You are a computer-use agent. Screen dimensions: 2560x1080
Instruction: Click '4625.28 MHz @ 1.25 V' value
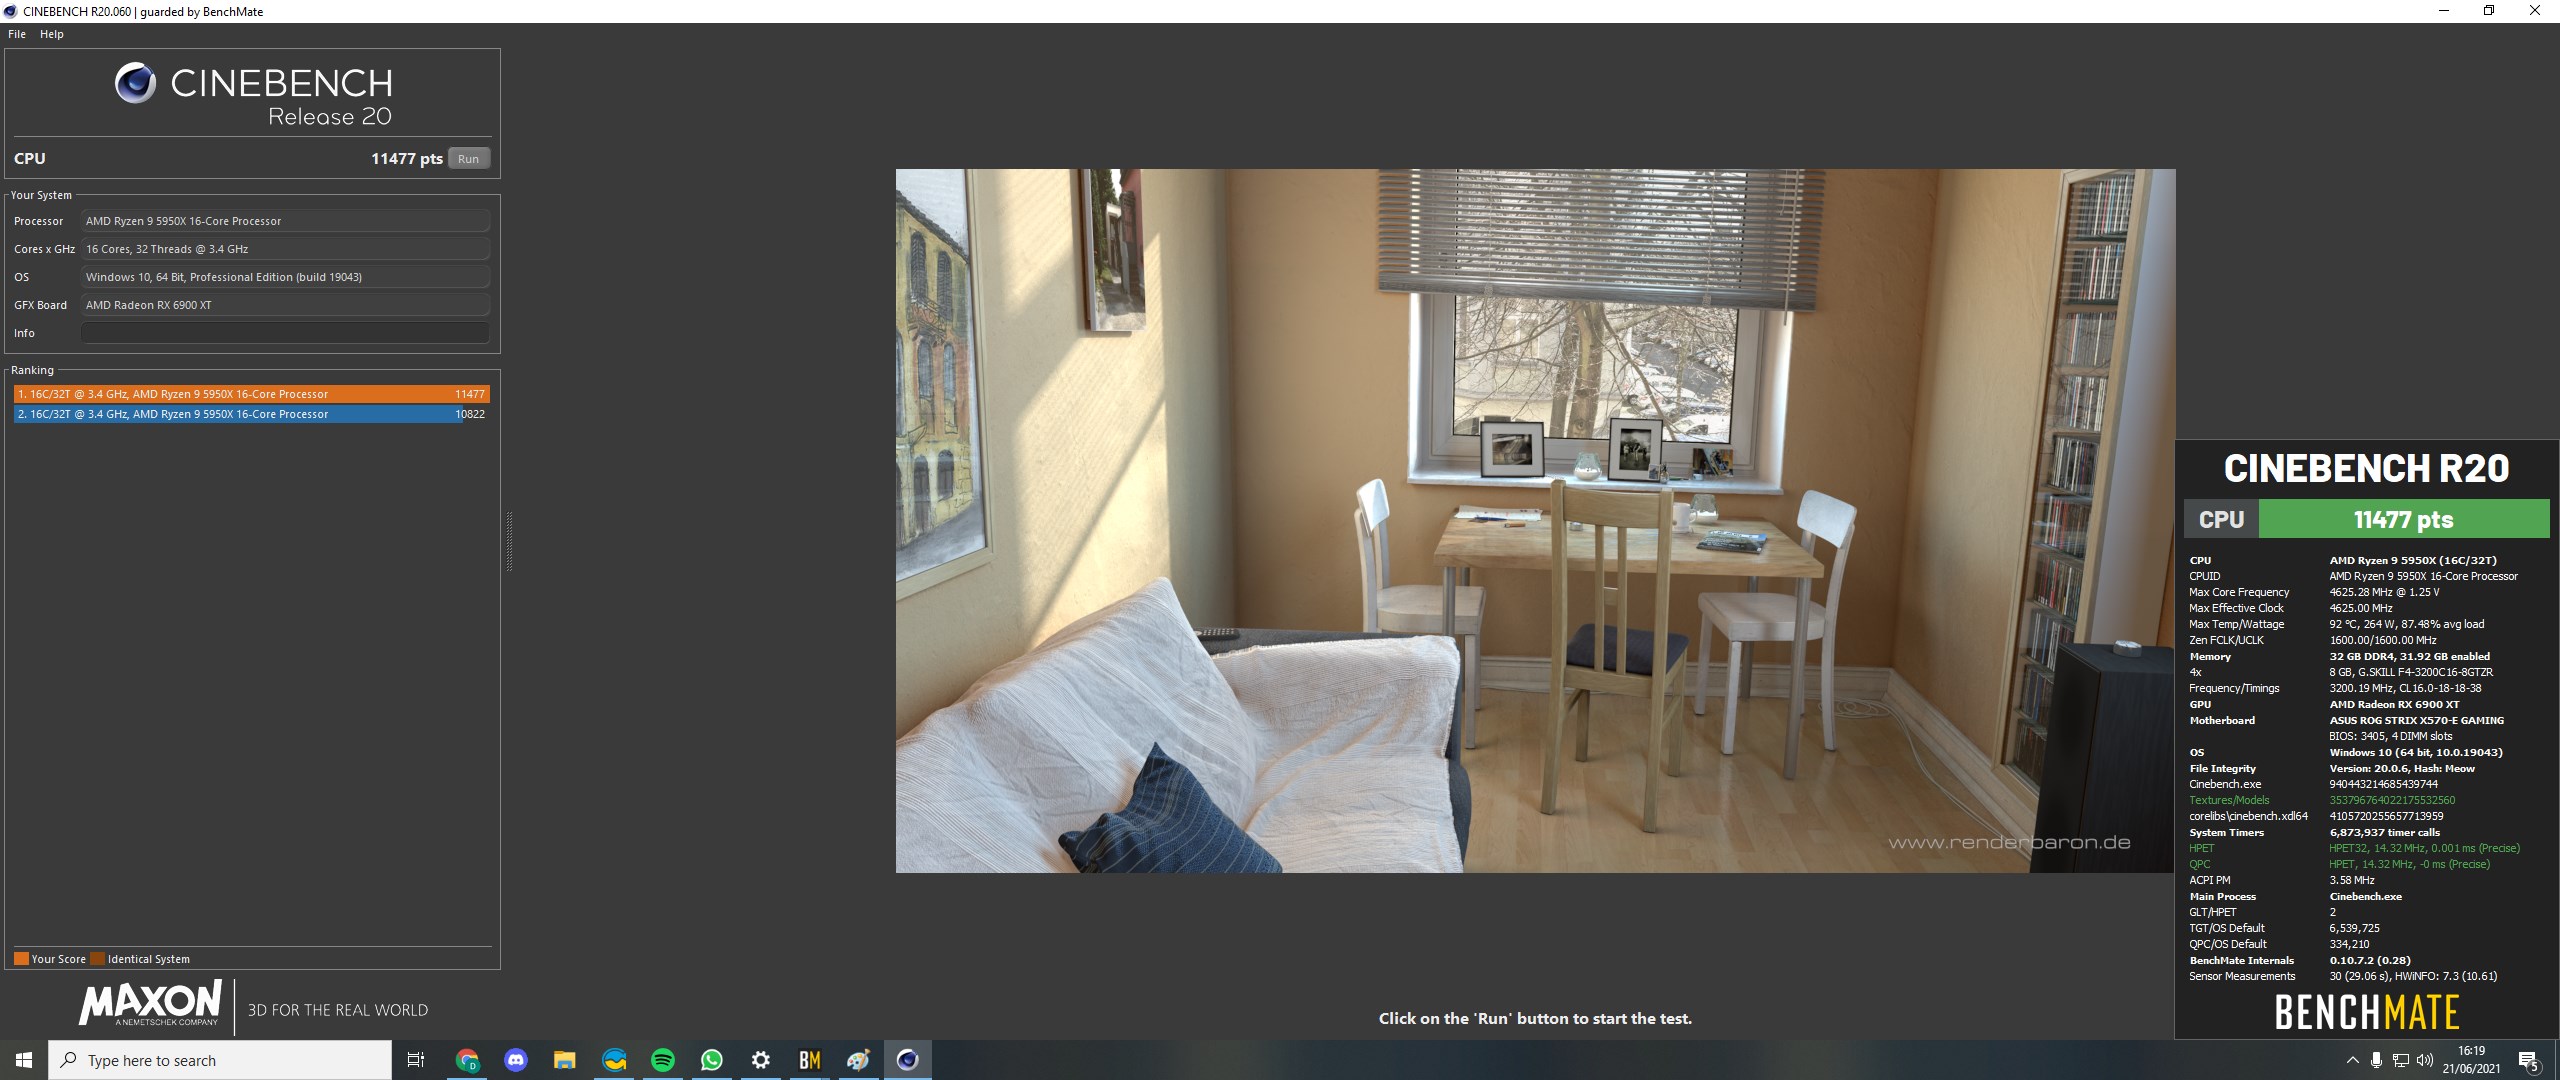2384,592
